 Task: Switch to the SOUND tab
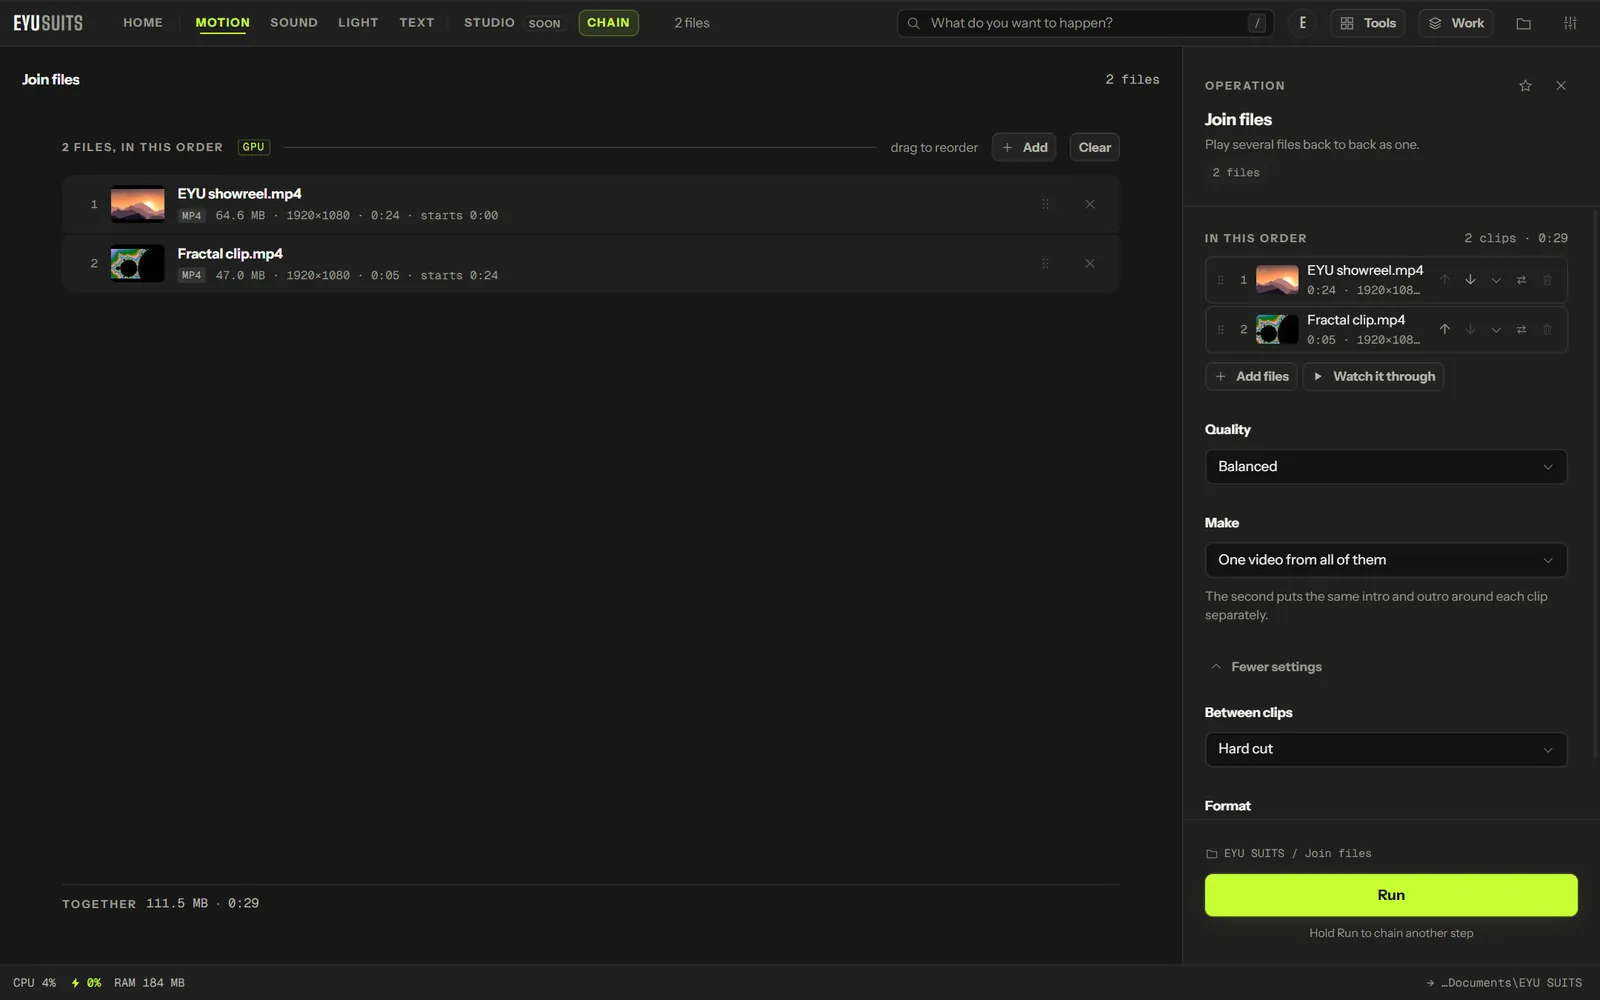pyautogui.click(x=294, y=23)
